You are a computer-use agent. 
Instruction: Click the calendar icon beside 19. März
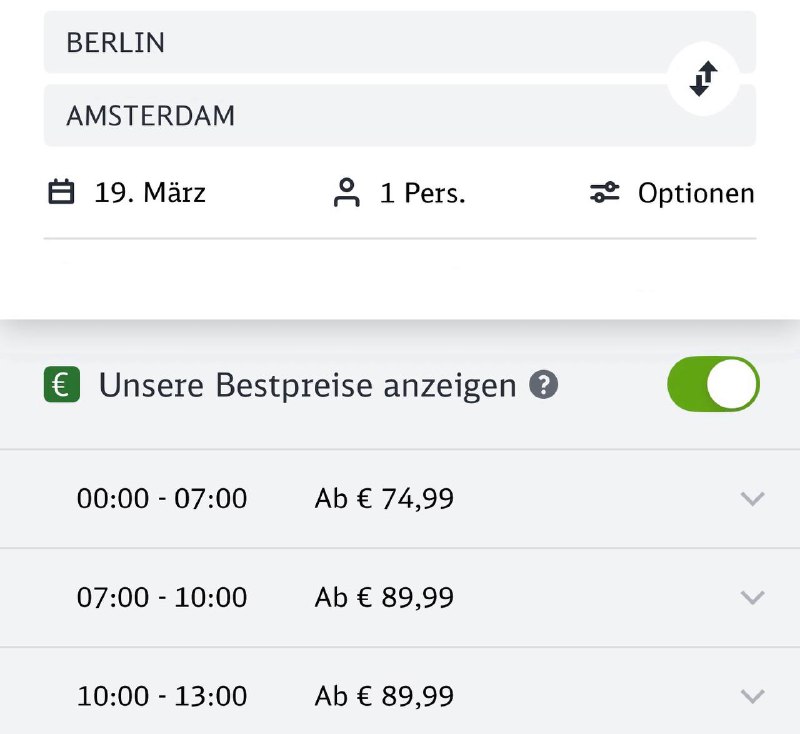click(x=62, y=192)
